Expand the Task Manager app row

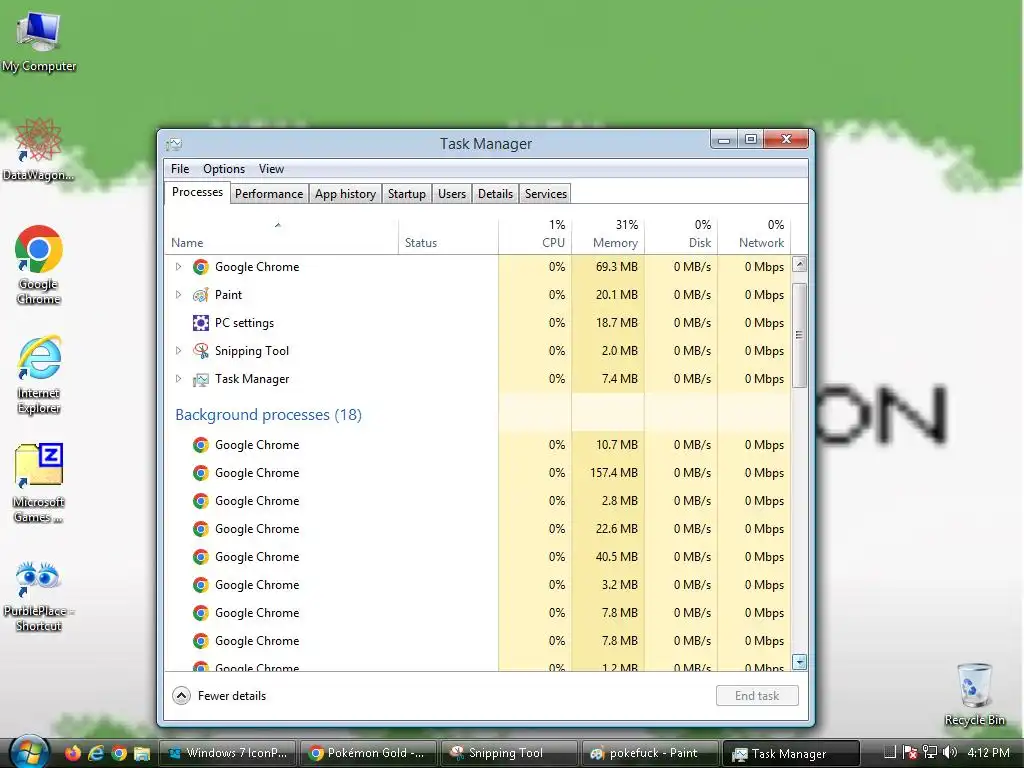[x=178, y=379]
